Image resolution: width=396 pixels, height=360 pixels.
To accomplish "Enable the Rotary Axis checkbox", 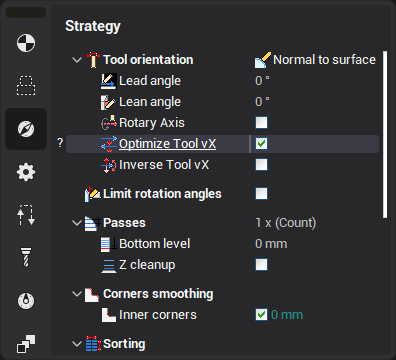I will 261,123.
